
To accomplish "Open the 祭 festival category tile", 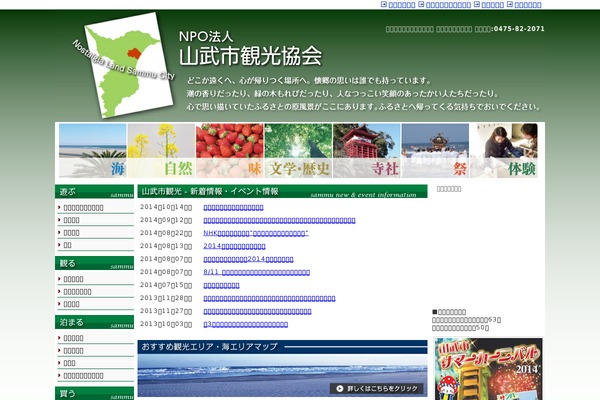I will (x=435, y=150).
